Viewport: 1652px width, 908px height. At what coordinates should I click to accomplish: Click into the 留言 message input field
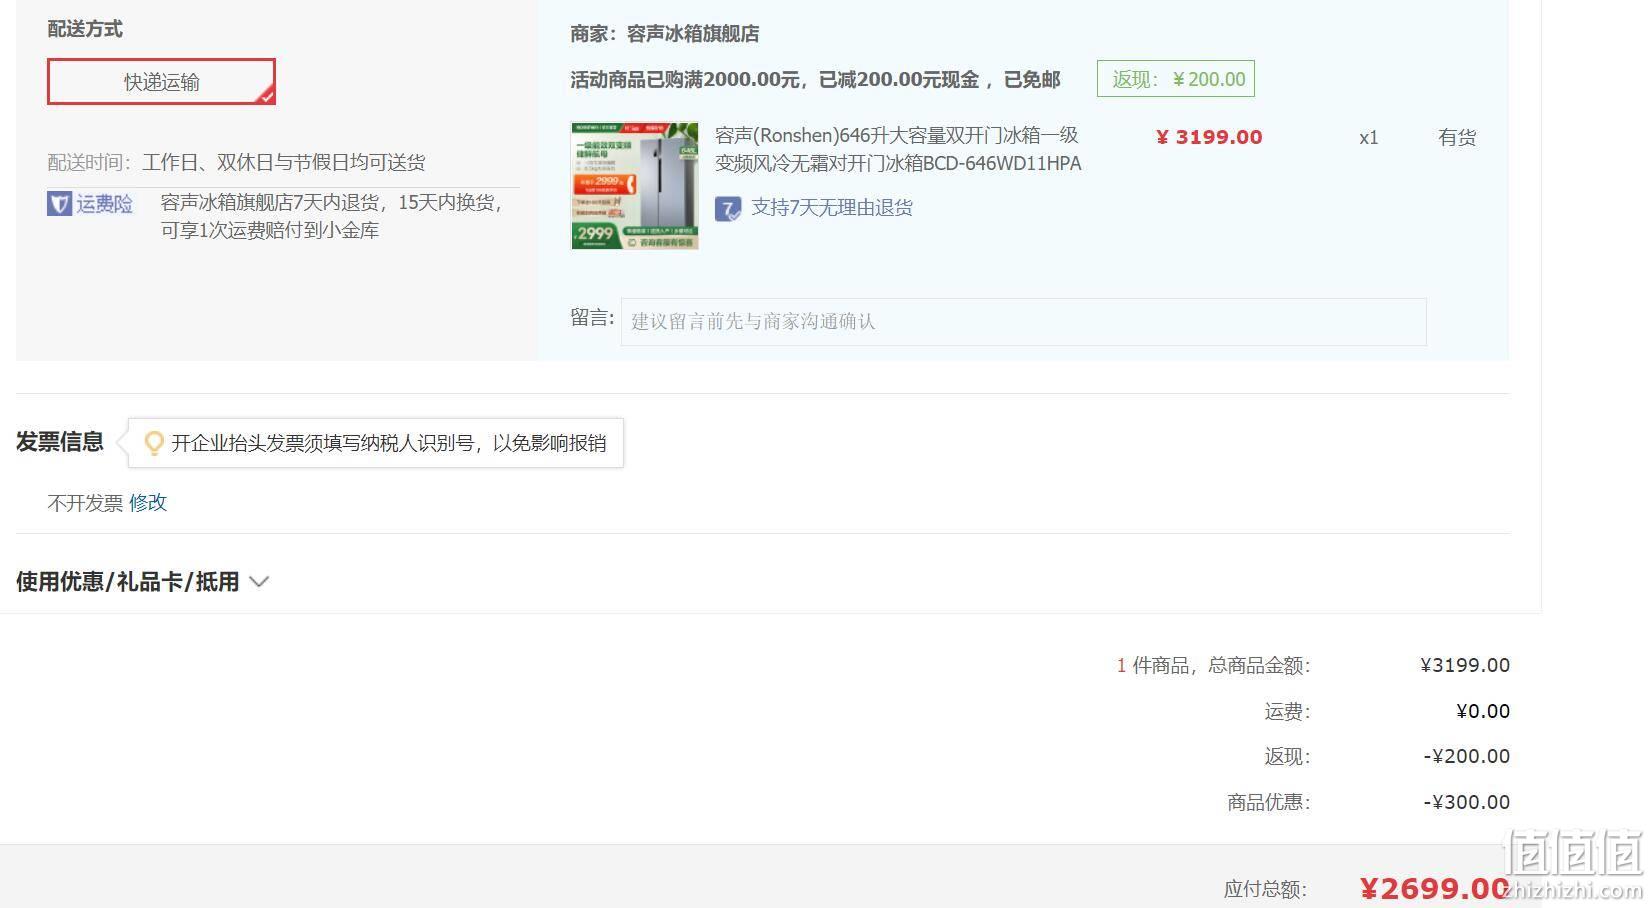[1023, 321]
